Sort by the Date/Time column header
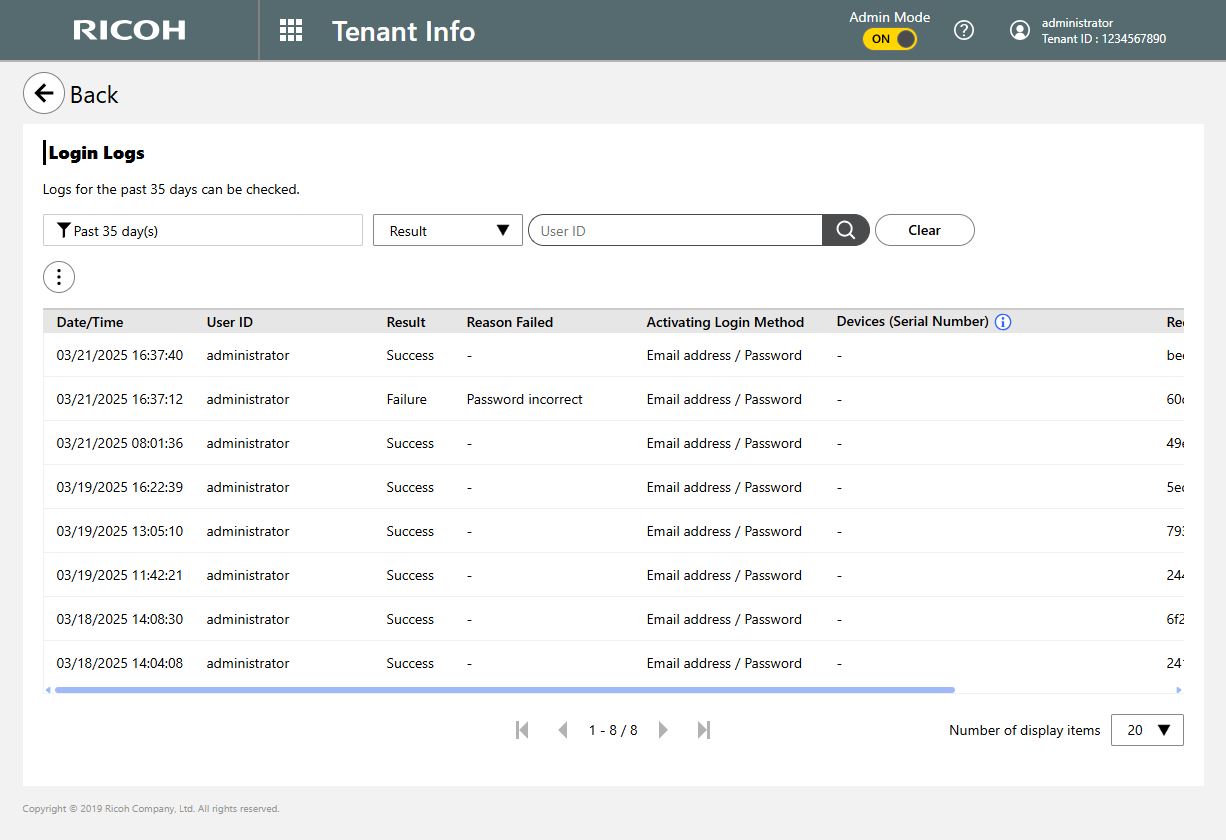1226x840 pixels. tap(90, 322)
